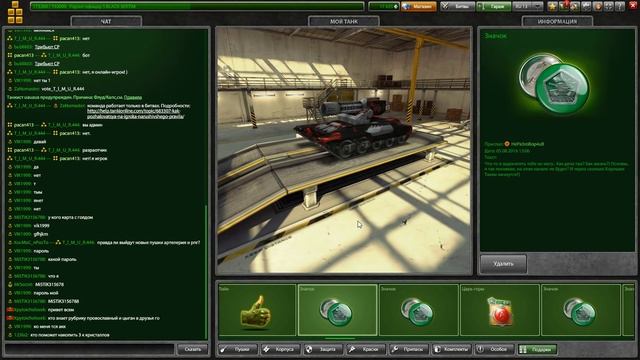Toggle fullscreen mode icon

[608, 7]
